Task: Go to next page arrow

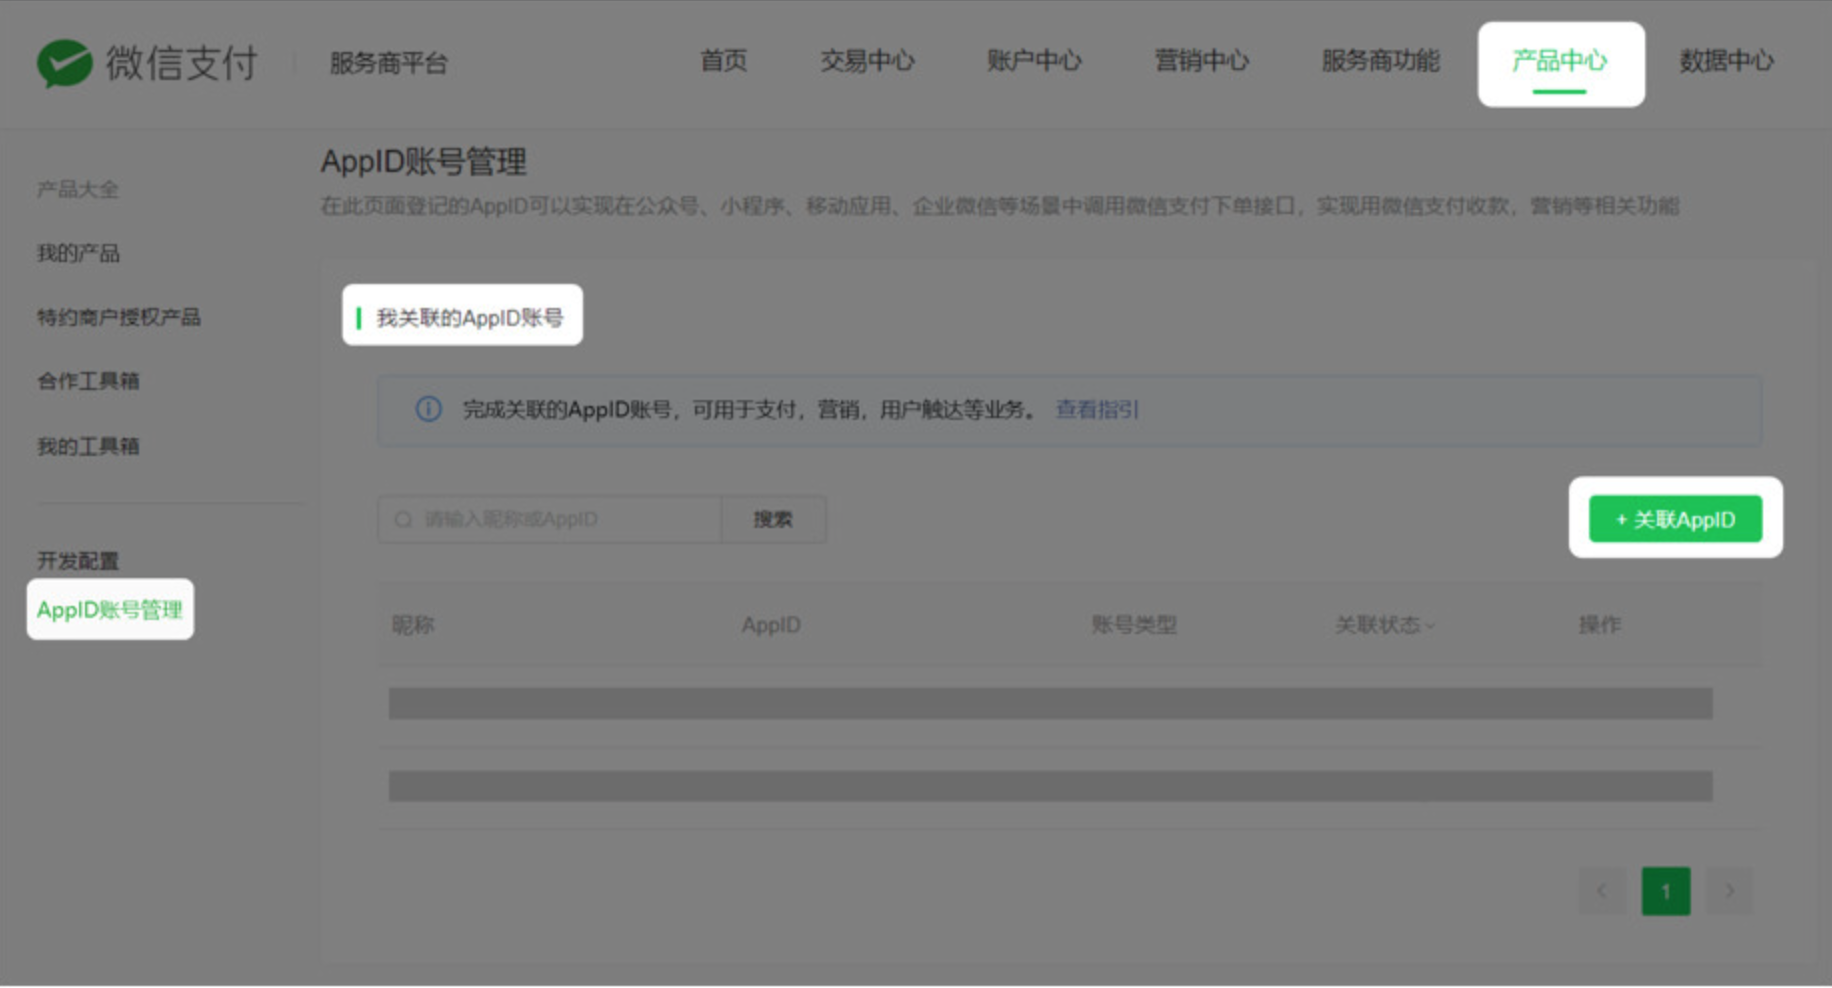Action: click(x=1729, y=891)
